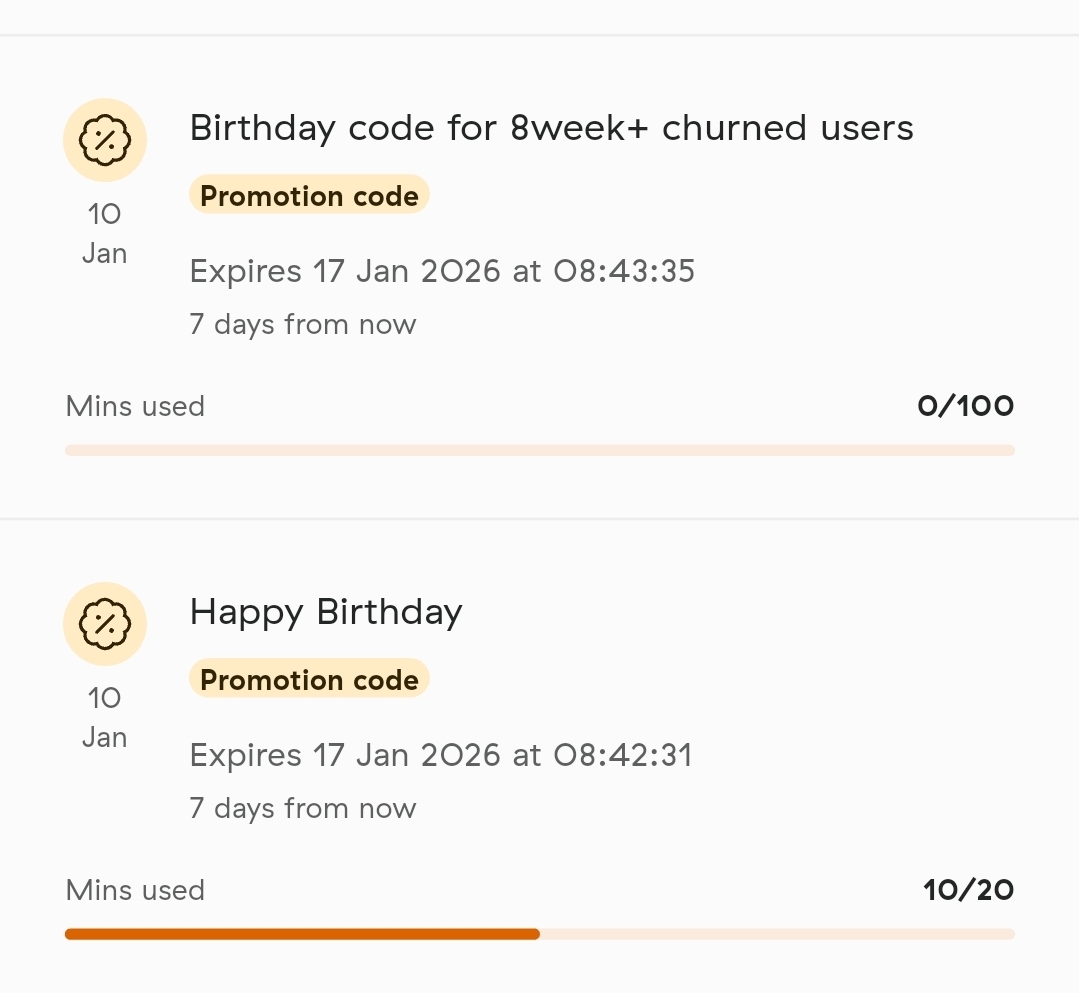This screenshot has width=1079, height=993.
Task: Click the 10/20 minutes used counter
Action: point(968,890)
